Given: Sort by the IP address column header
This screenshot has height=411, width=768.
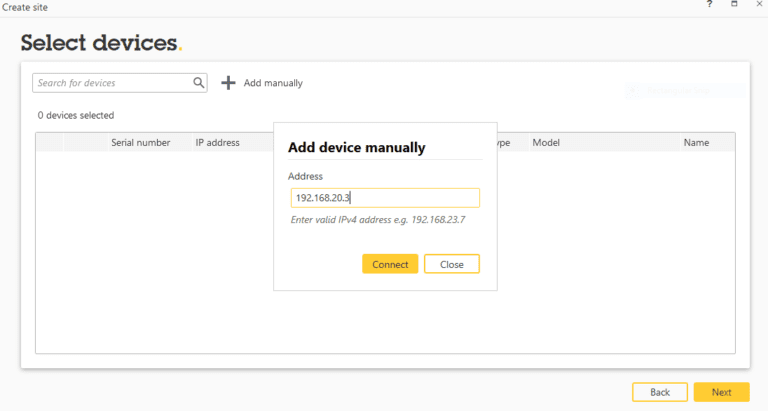Looking at the screenshot, I should coord(217,143).
